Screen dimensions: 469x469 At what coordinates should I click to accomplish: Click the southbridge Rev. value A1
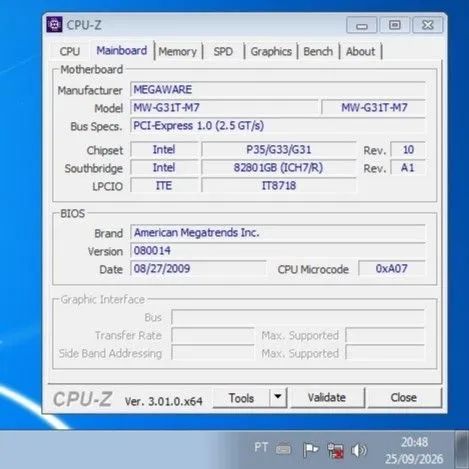pyautogui.click(x=408, y=168)
